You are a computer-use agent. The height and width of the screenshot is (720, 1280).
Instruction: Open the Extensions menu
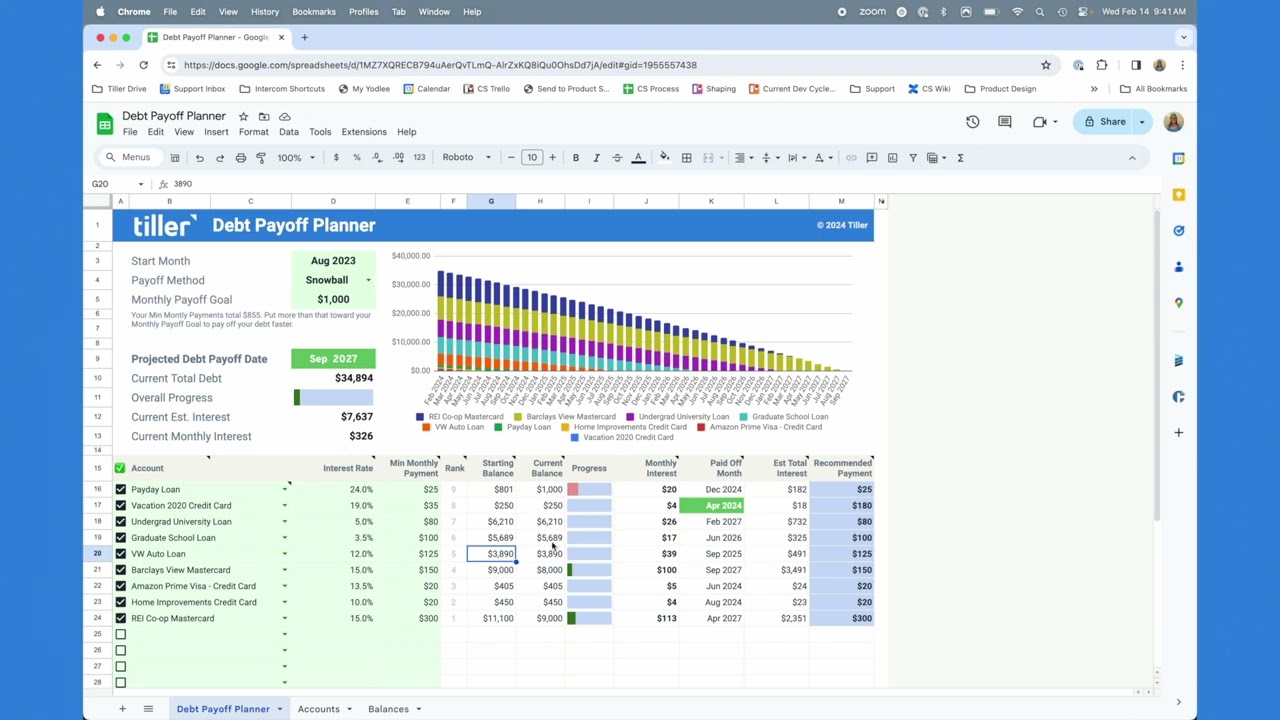pos(364,132)
